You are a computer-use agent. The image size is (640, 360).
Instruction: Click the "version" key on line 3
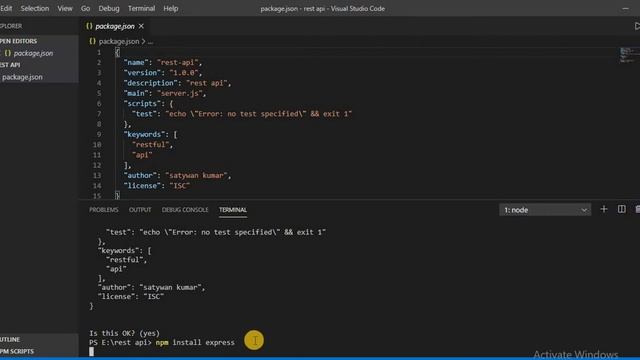click(143, 73)
